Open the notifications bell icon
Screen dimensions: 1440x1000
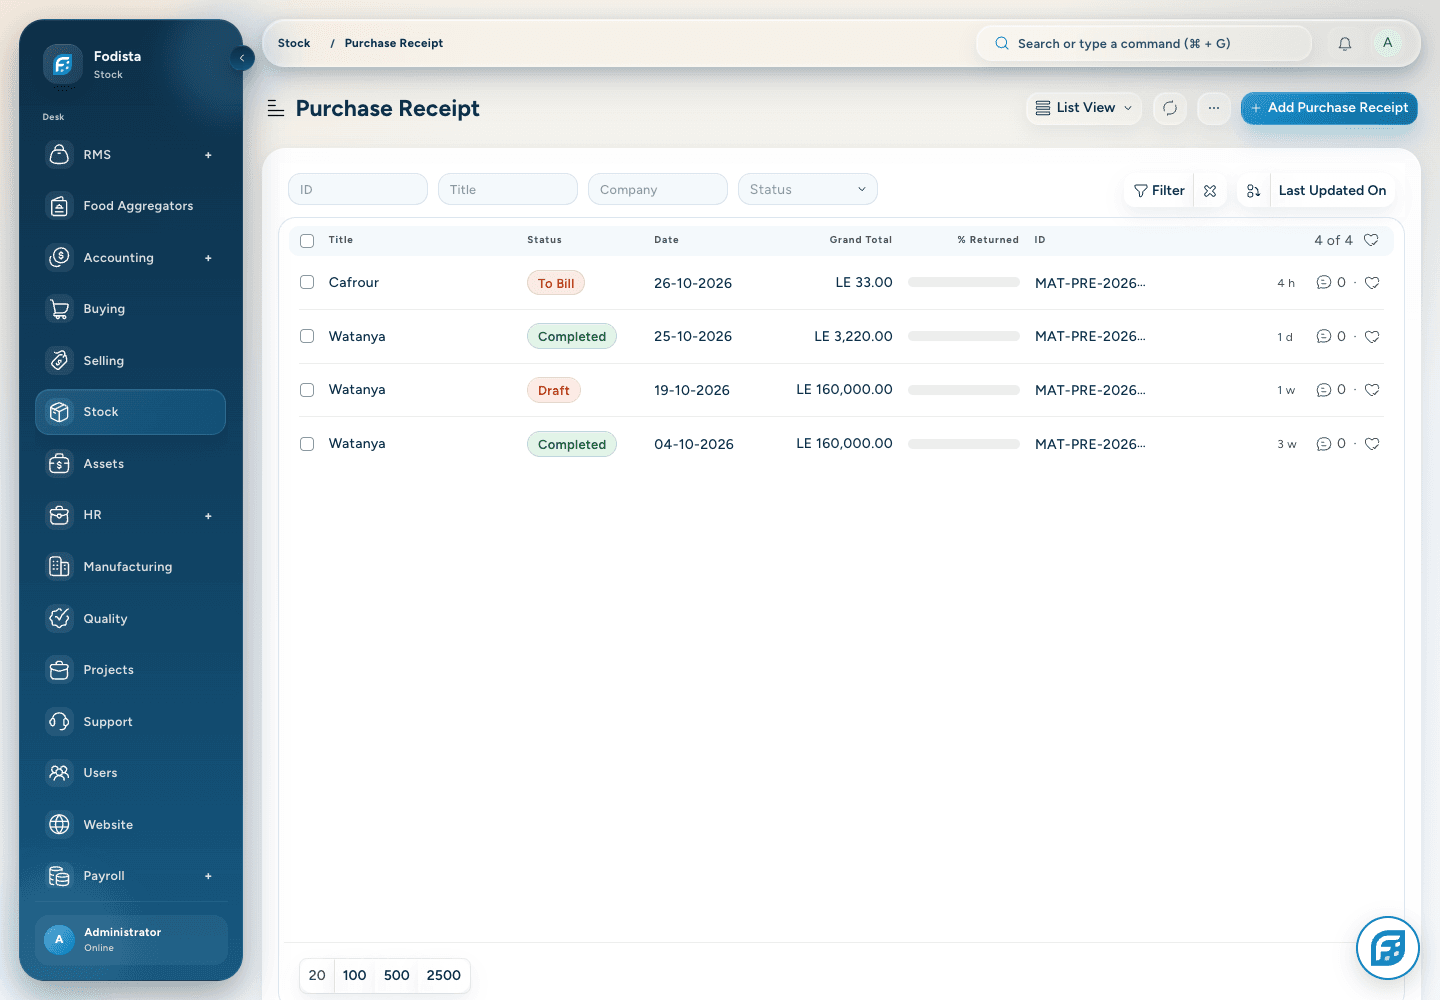coord(1345,43)
